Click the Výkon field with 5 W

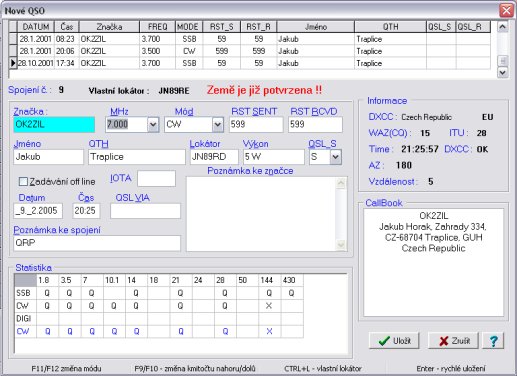[x=274, y=157]
